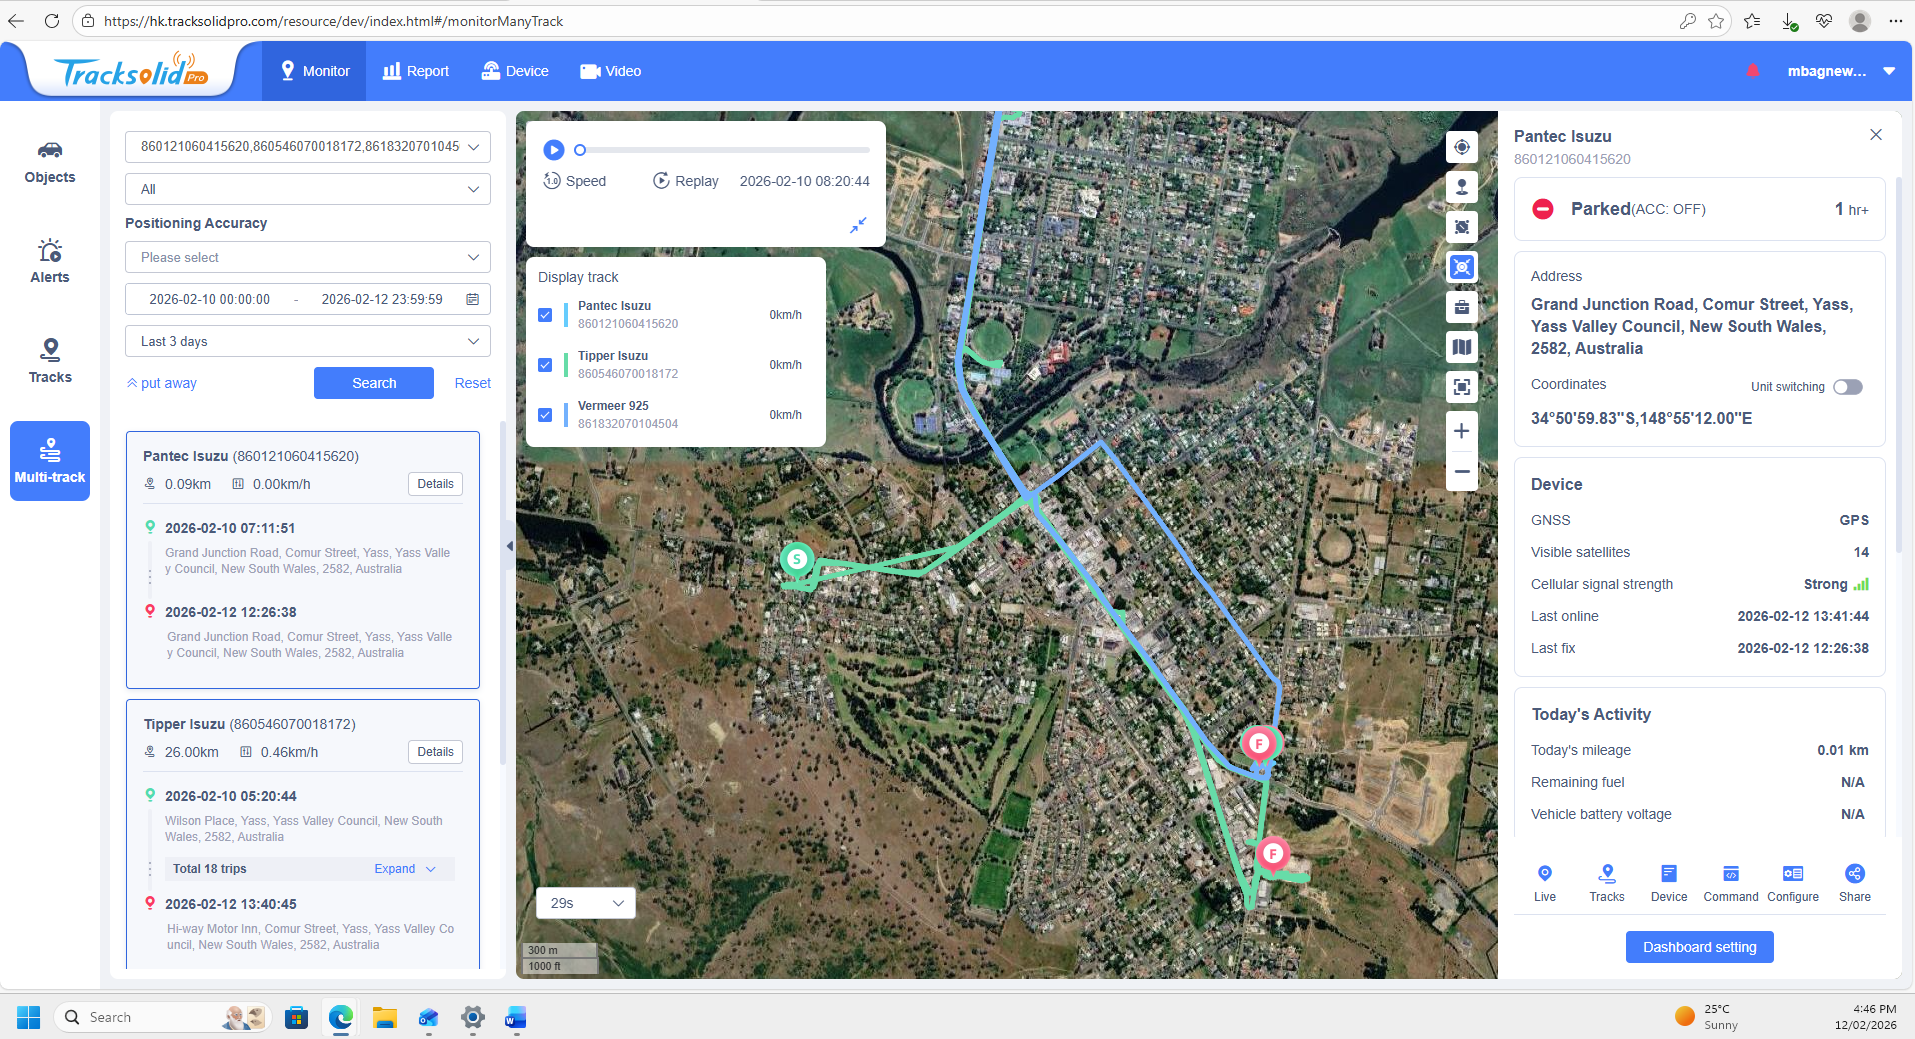The height and width of the screenshot is (1039, 1915).
Task: Click the map zoom in plus button
Action: pyautogui.click(x=1461, y=431)
